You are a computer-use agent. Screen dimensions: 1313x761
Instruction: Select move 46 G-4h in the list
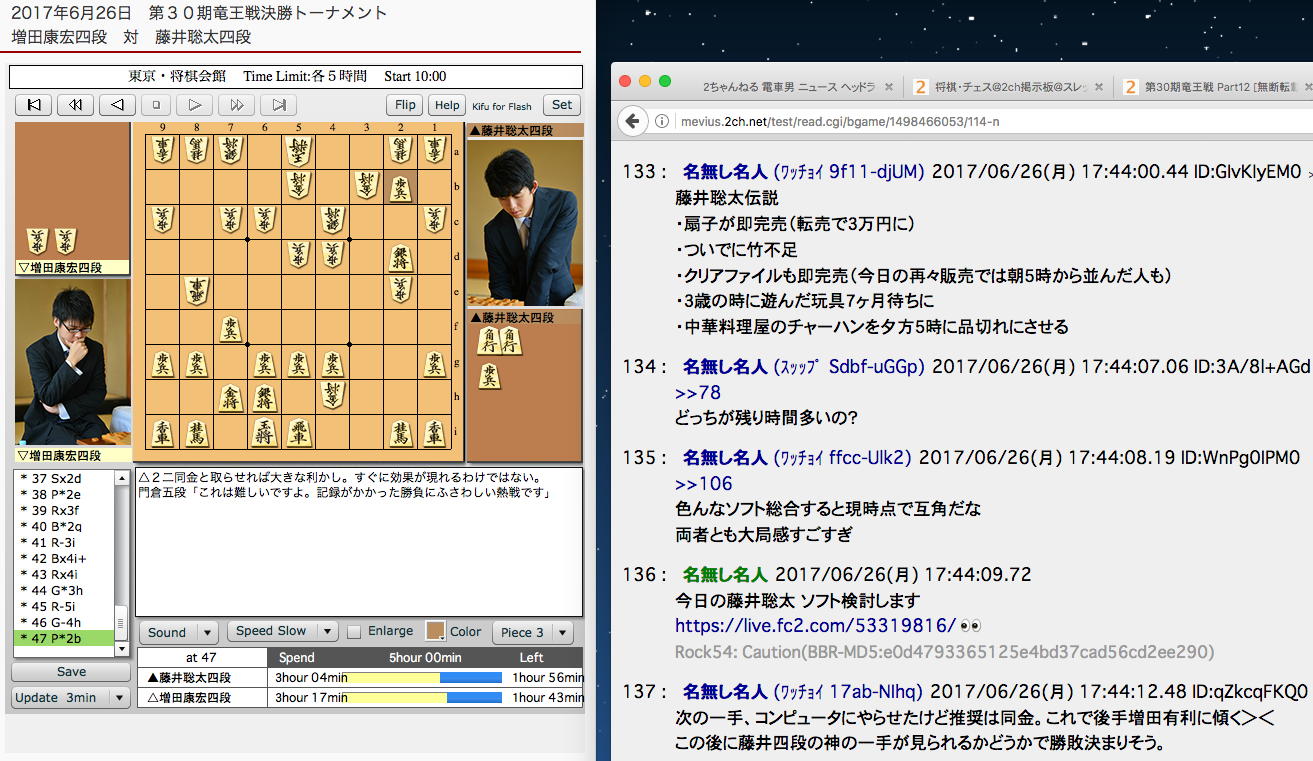click(x=65, y=623)
